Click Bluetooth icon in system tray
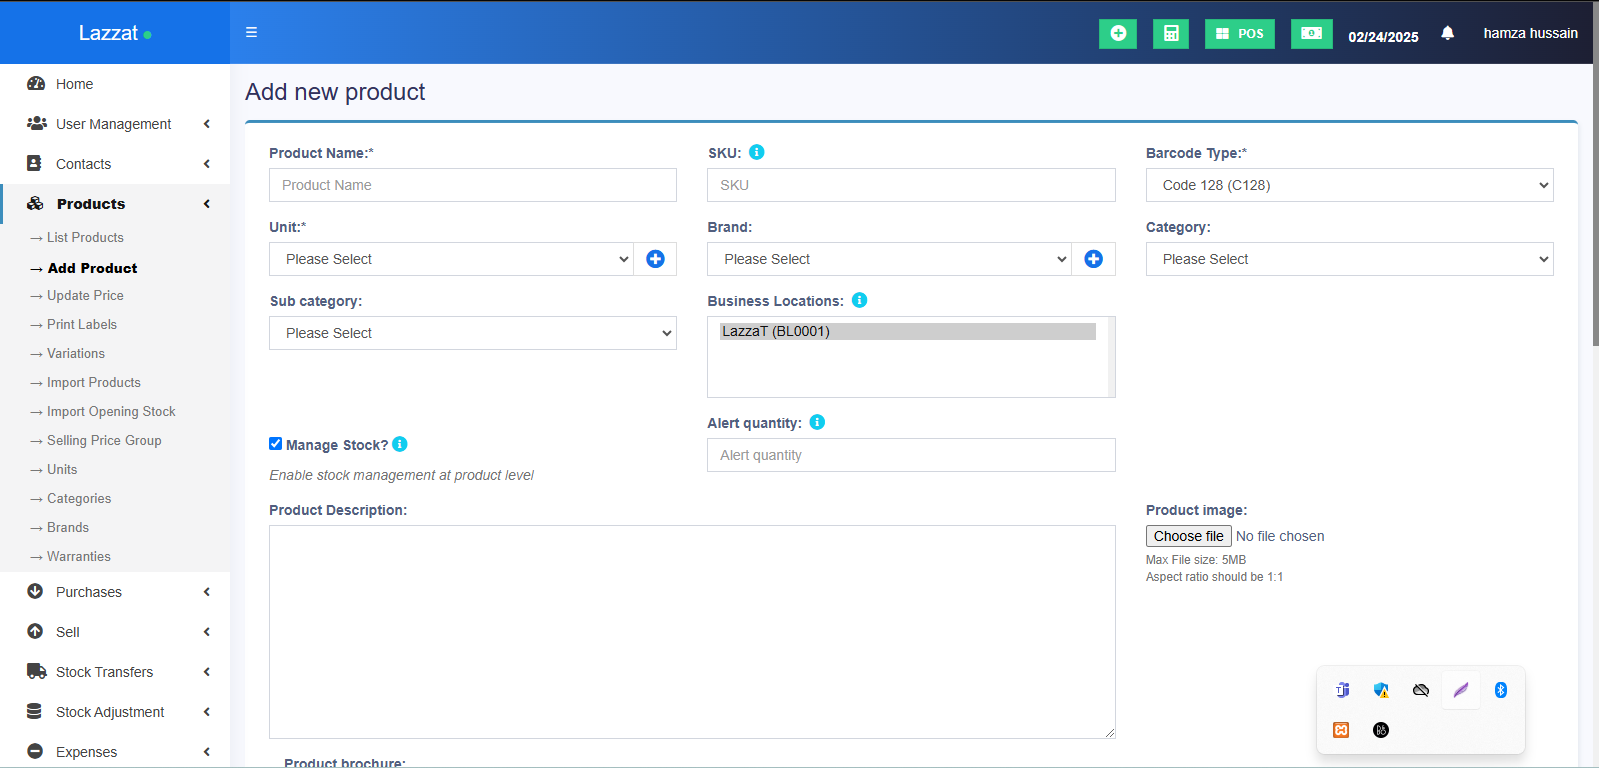The image size is (1599, 768). tap(1500, 690)
